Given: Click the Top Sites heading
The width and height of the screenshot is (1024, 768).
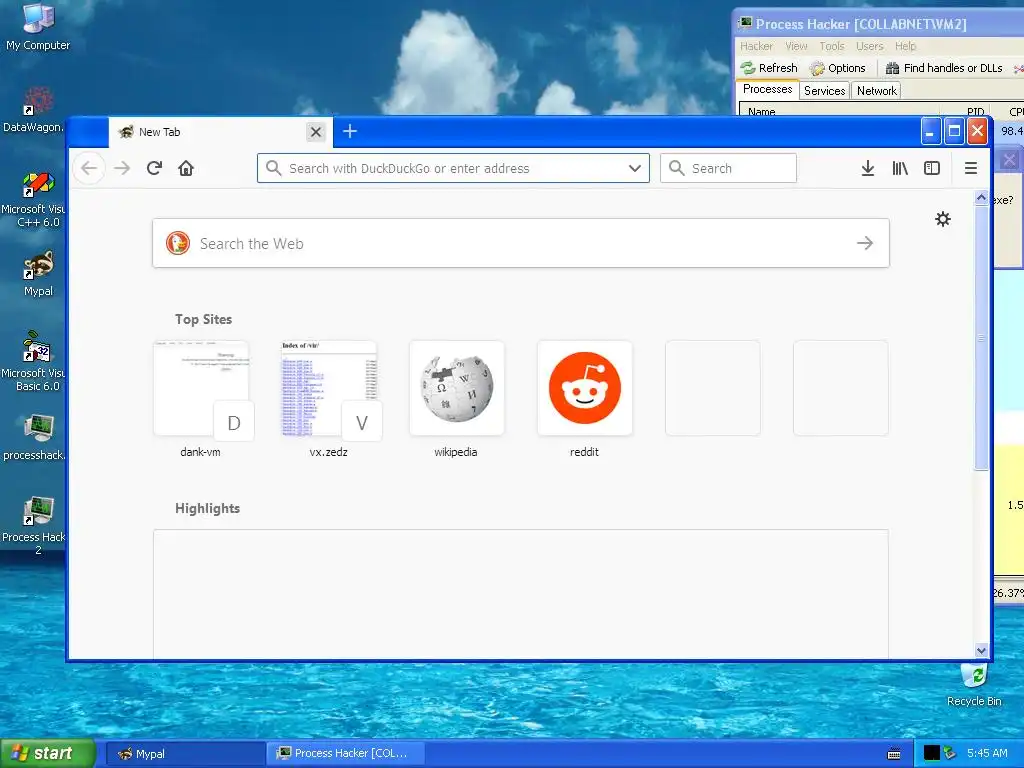Looking at the screenshot, I should pos(203,319).
